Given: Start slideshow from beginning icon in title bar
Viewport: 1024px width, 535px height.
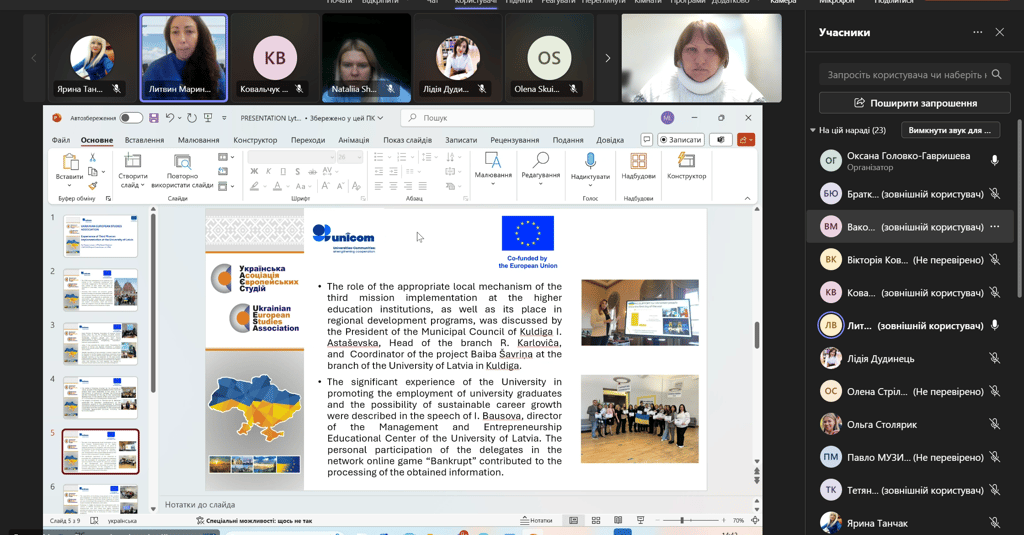Looking at the screenshot, I should [208, 118].
